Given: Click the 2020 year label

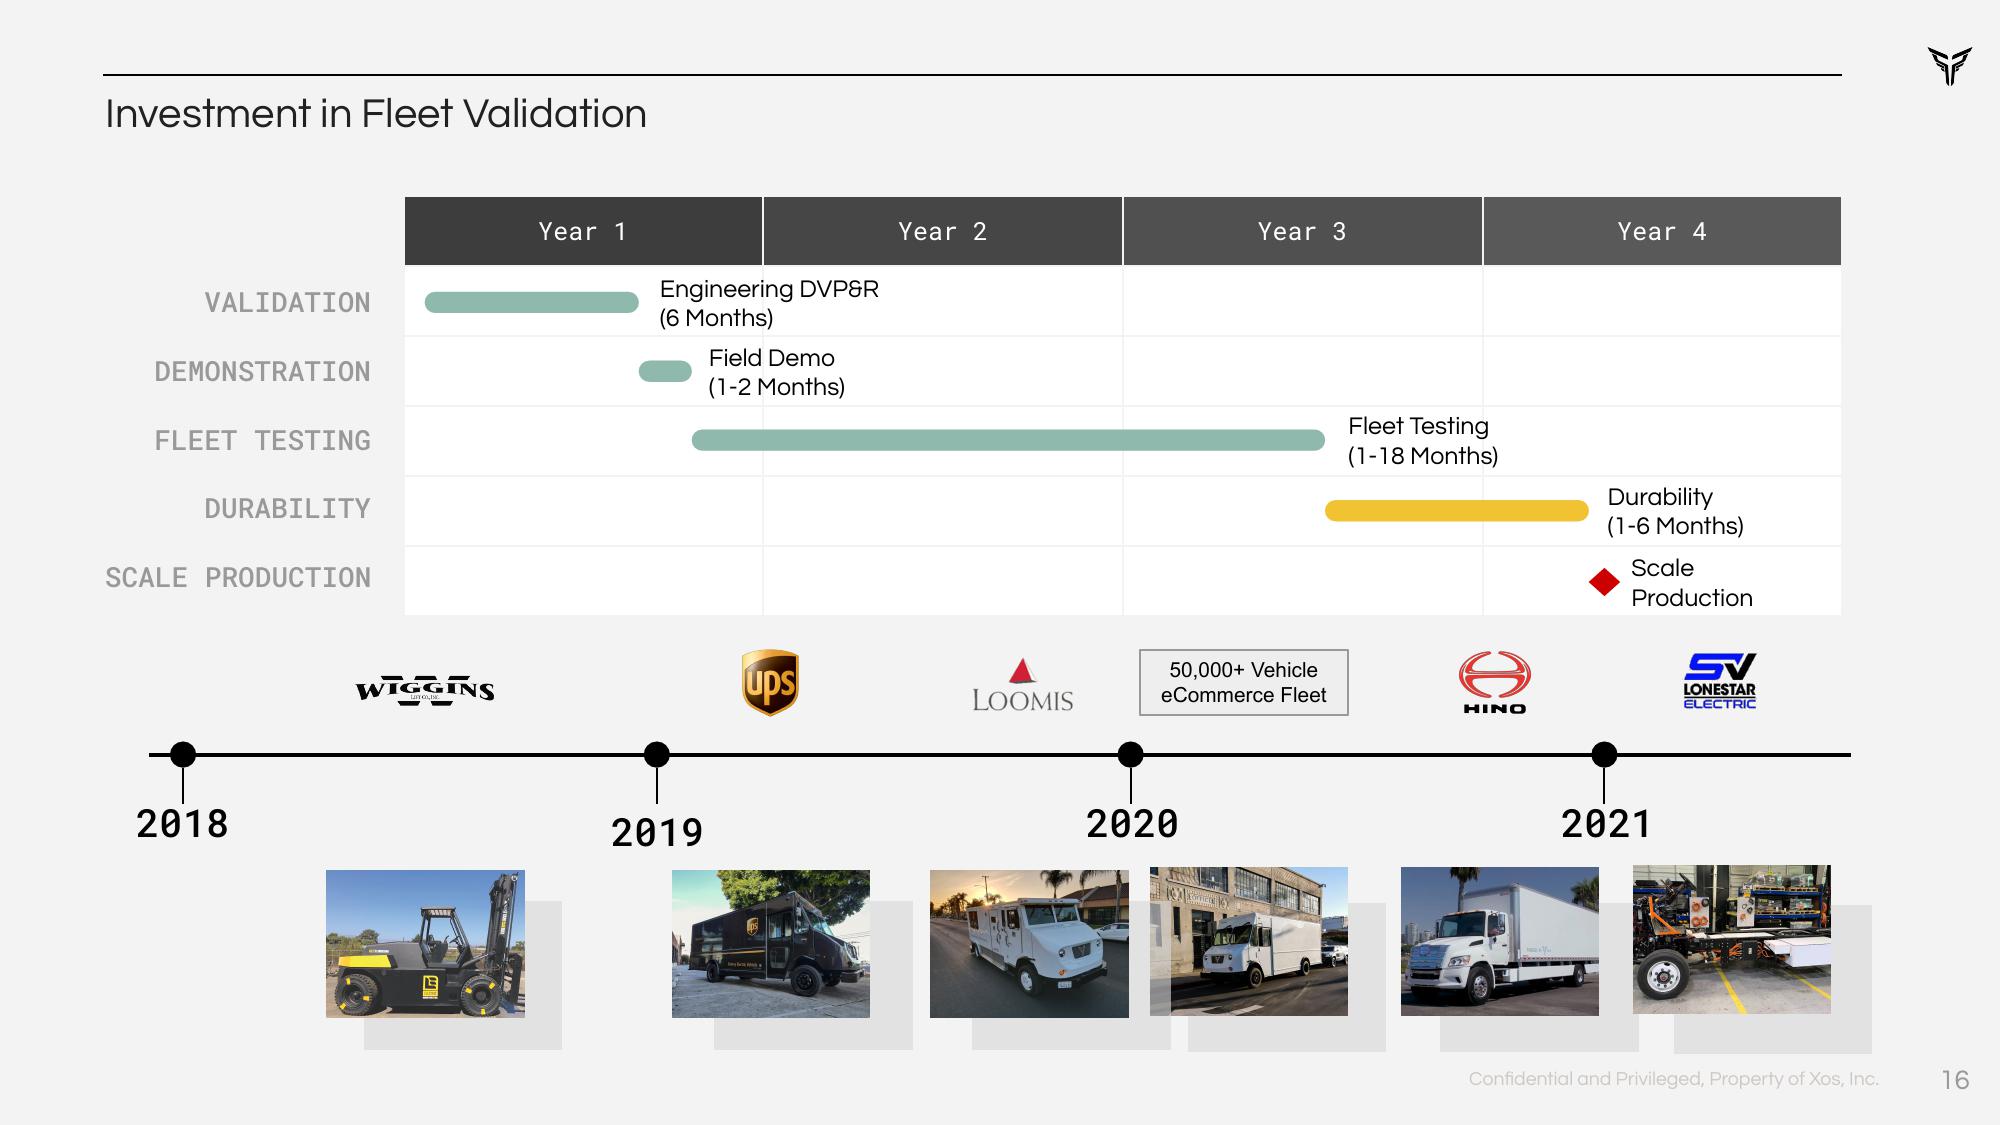Looking at the screenshot, I should click(x=1132, y=824).
